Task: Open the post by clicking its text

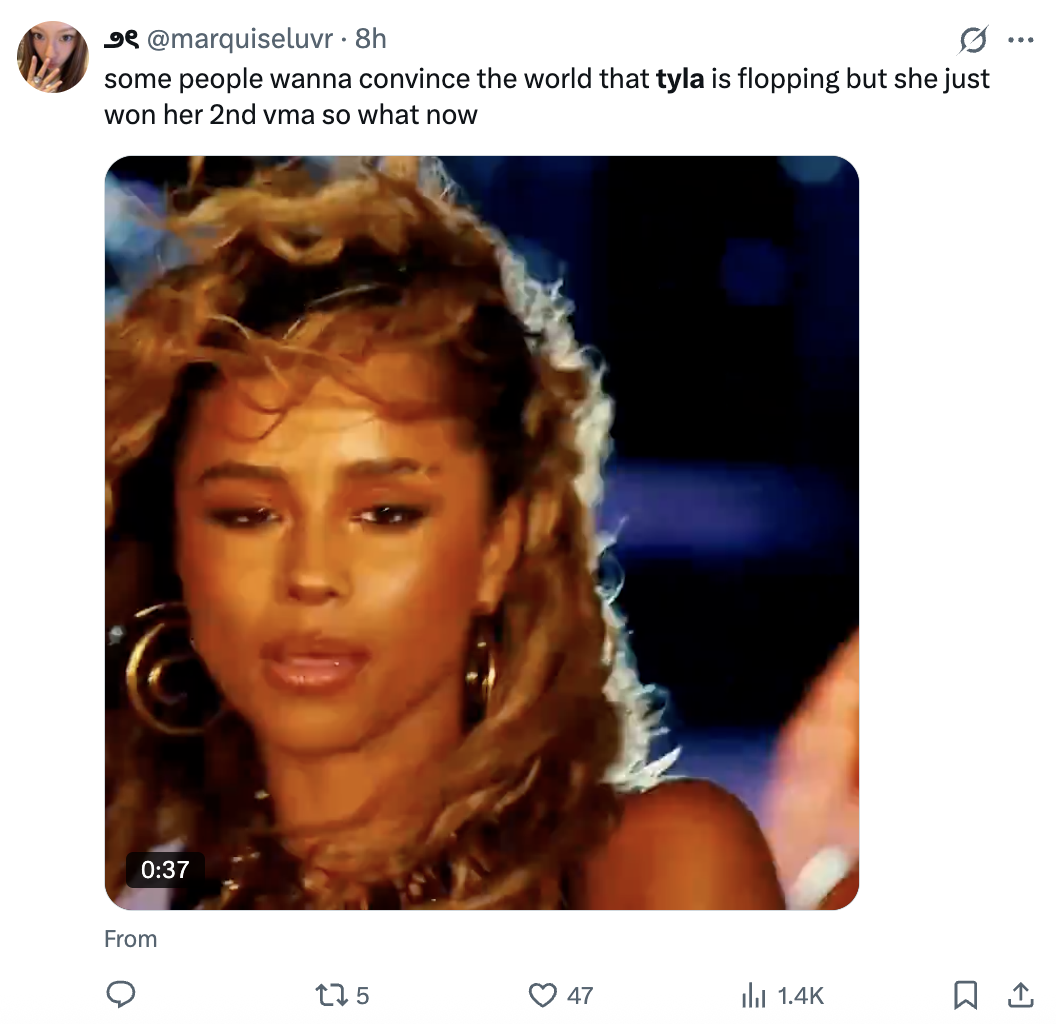Action: pos(400,114)
